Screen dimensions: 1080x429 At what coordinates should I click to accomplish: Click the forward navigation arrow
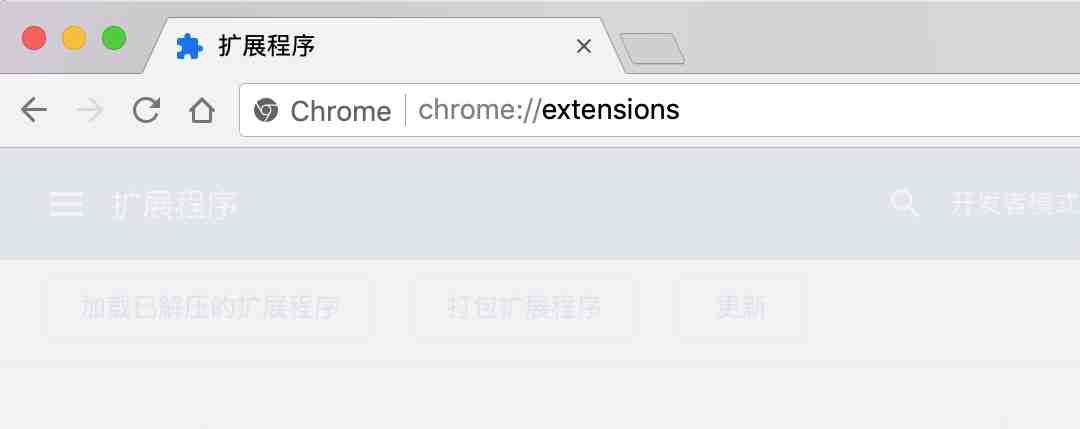[x=90, y=109]
